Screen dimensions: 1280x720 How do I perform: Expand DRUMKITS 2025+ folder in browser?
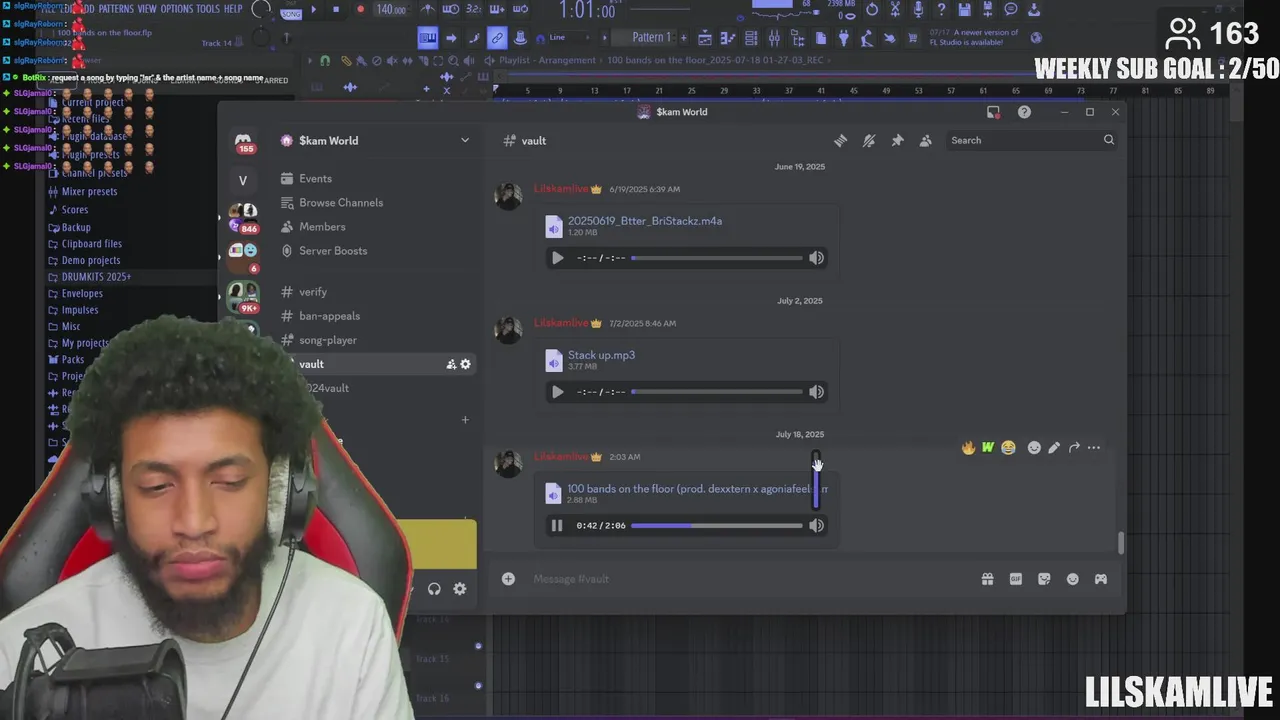[x=96, y=277]
